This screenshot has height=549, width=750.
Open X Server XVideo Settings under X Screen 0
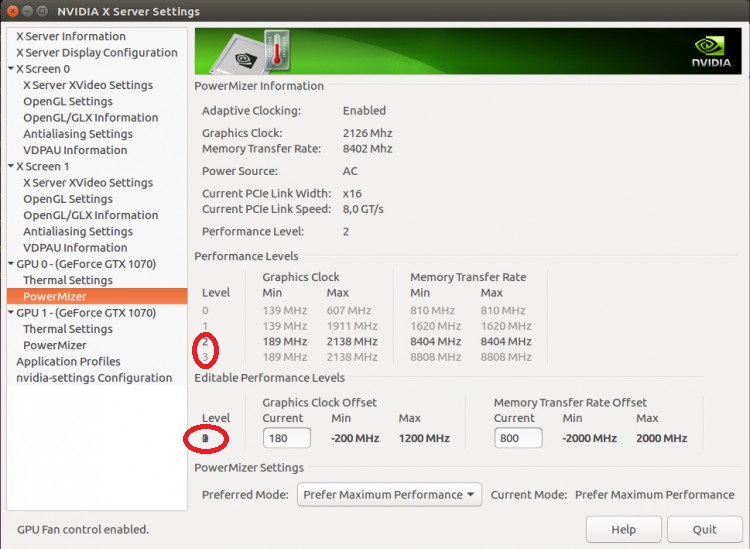(x=88, y=85)
